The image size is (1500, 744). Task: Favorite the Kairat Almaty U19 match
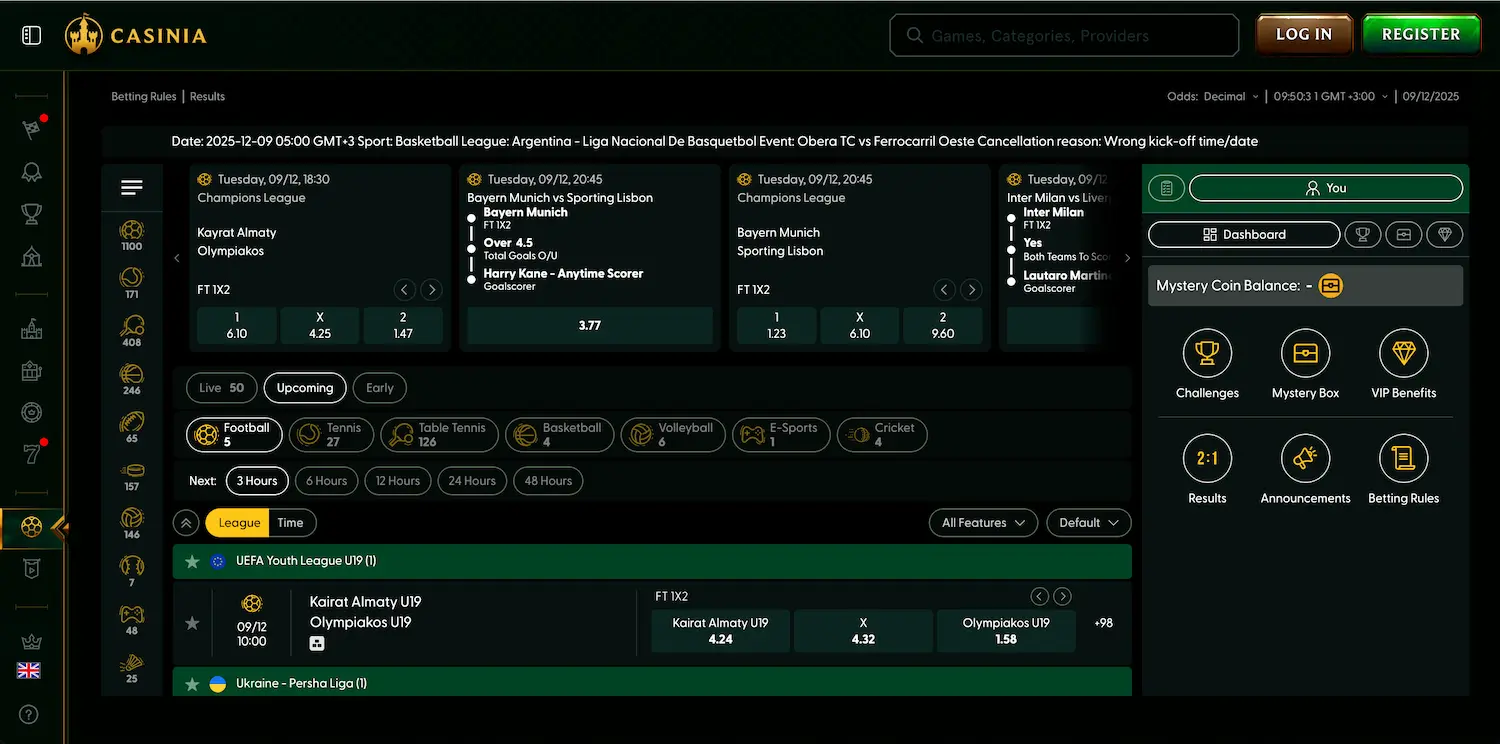tap(192, 622)
